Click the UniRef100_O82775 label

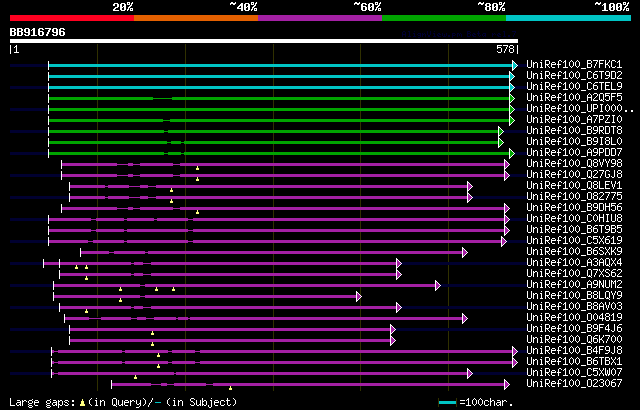574,197
